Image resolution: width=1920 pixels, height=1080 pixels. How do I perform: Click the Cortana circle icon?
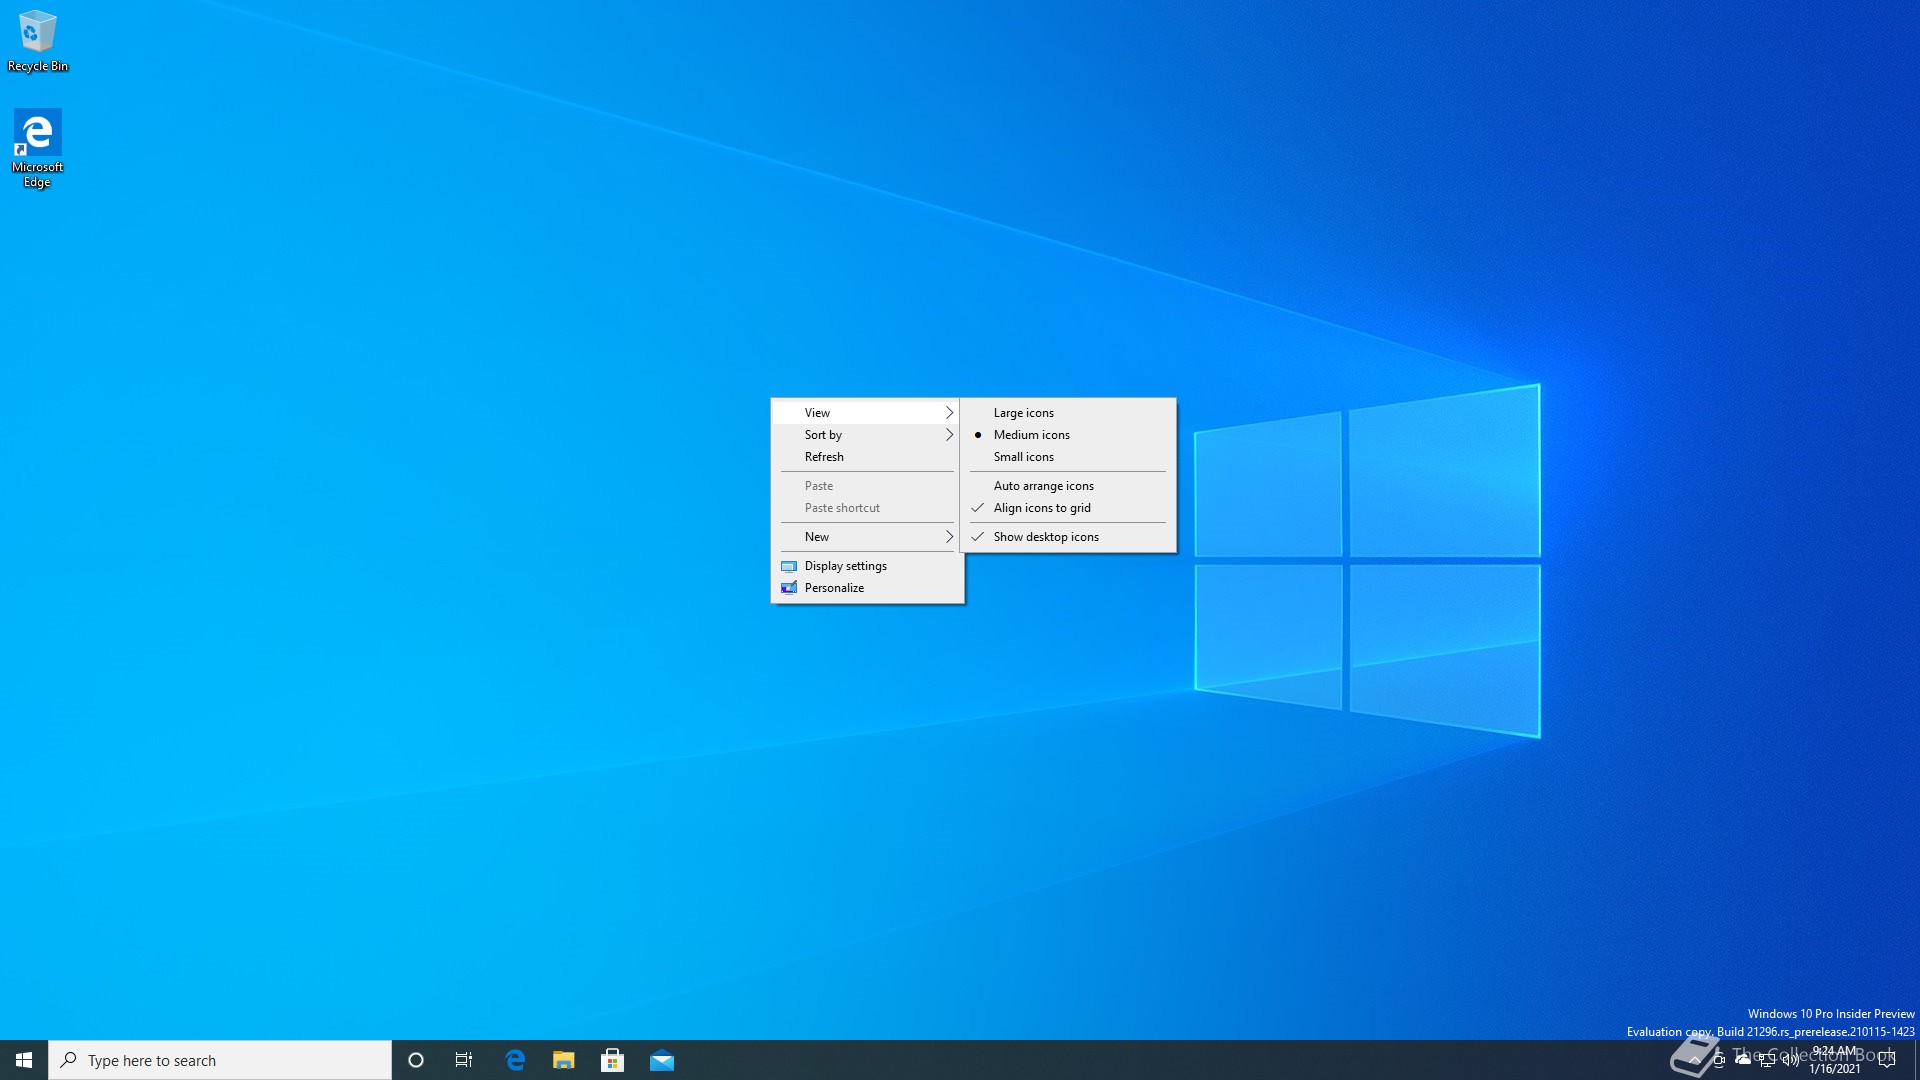click(416, 1060)
